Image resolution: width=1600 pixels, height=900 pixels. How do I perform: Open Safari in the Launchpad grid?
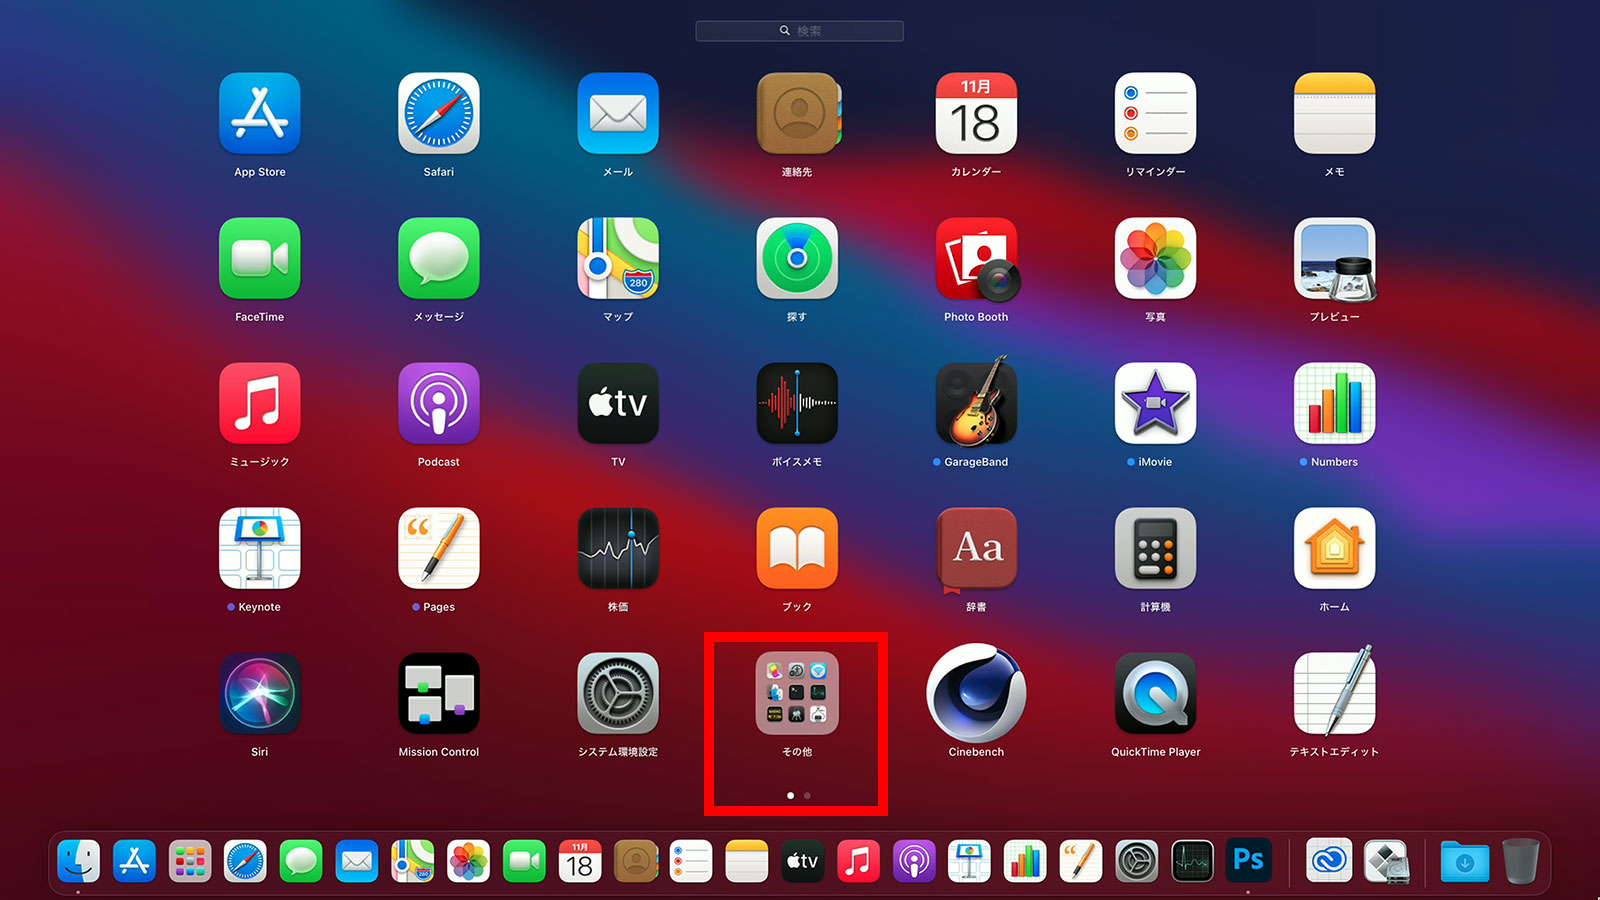438,114
